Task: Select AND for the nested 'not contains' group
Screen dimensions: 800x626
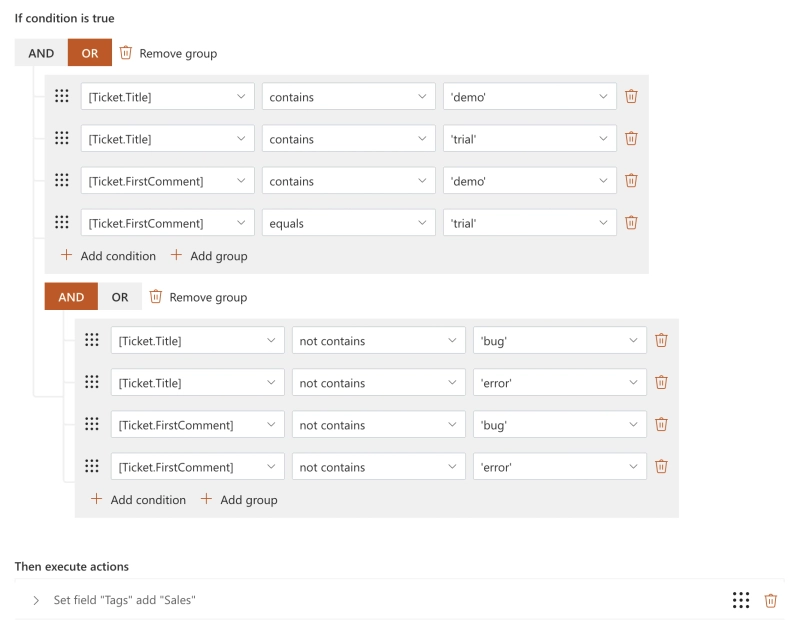Action: 71,296
